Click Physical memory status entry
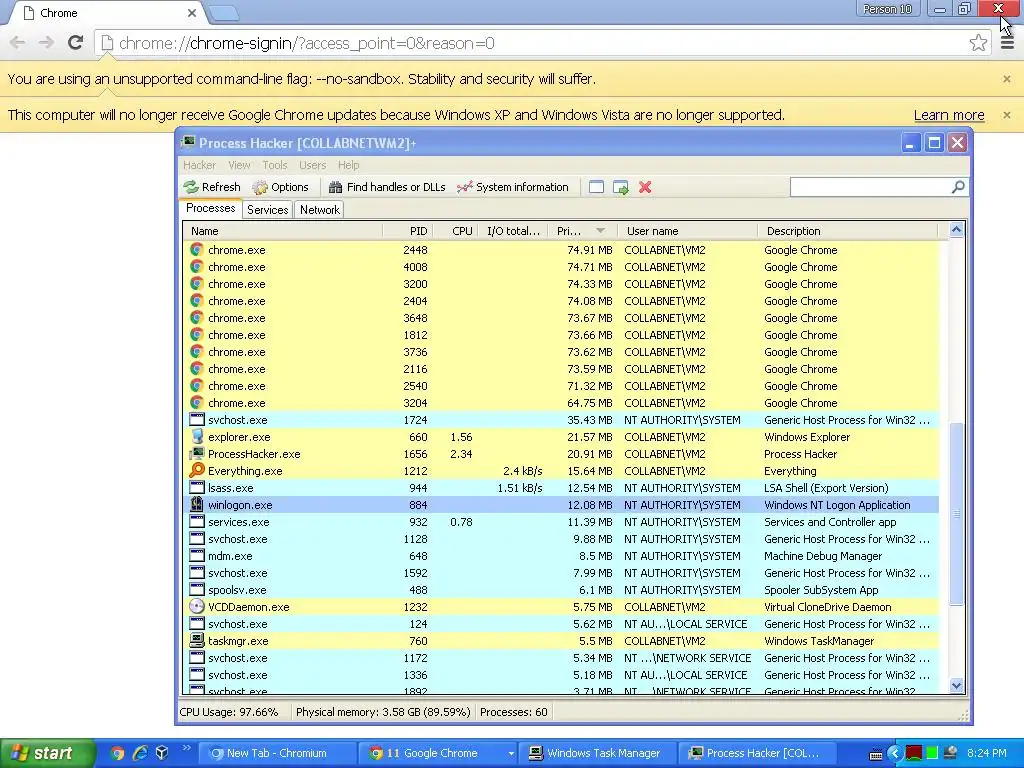This screenshot has width=1024, height=768. click(383, 712)
